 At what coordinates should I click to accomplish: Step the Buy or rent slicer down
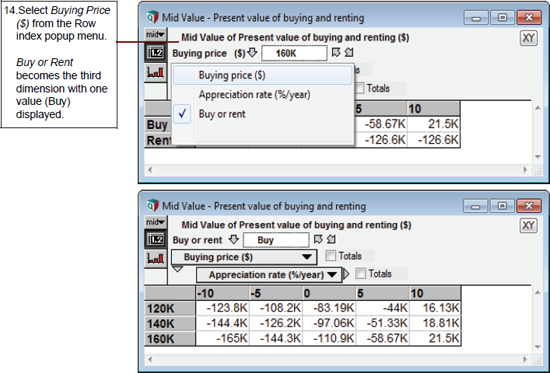click(x=234, y=240)
